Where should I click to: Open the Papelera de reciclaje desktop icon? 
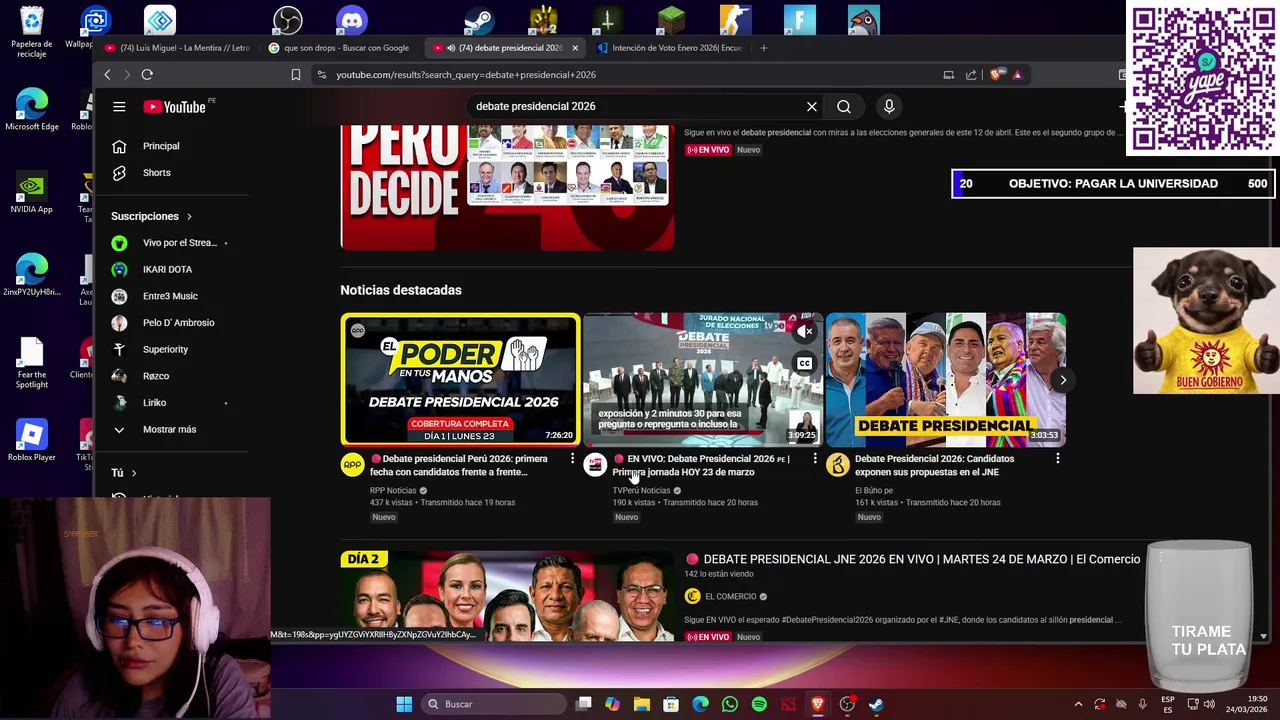(x=32, y=33)
